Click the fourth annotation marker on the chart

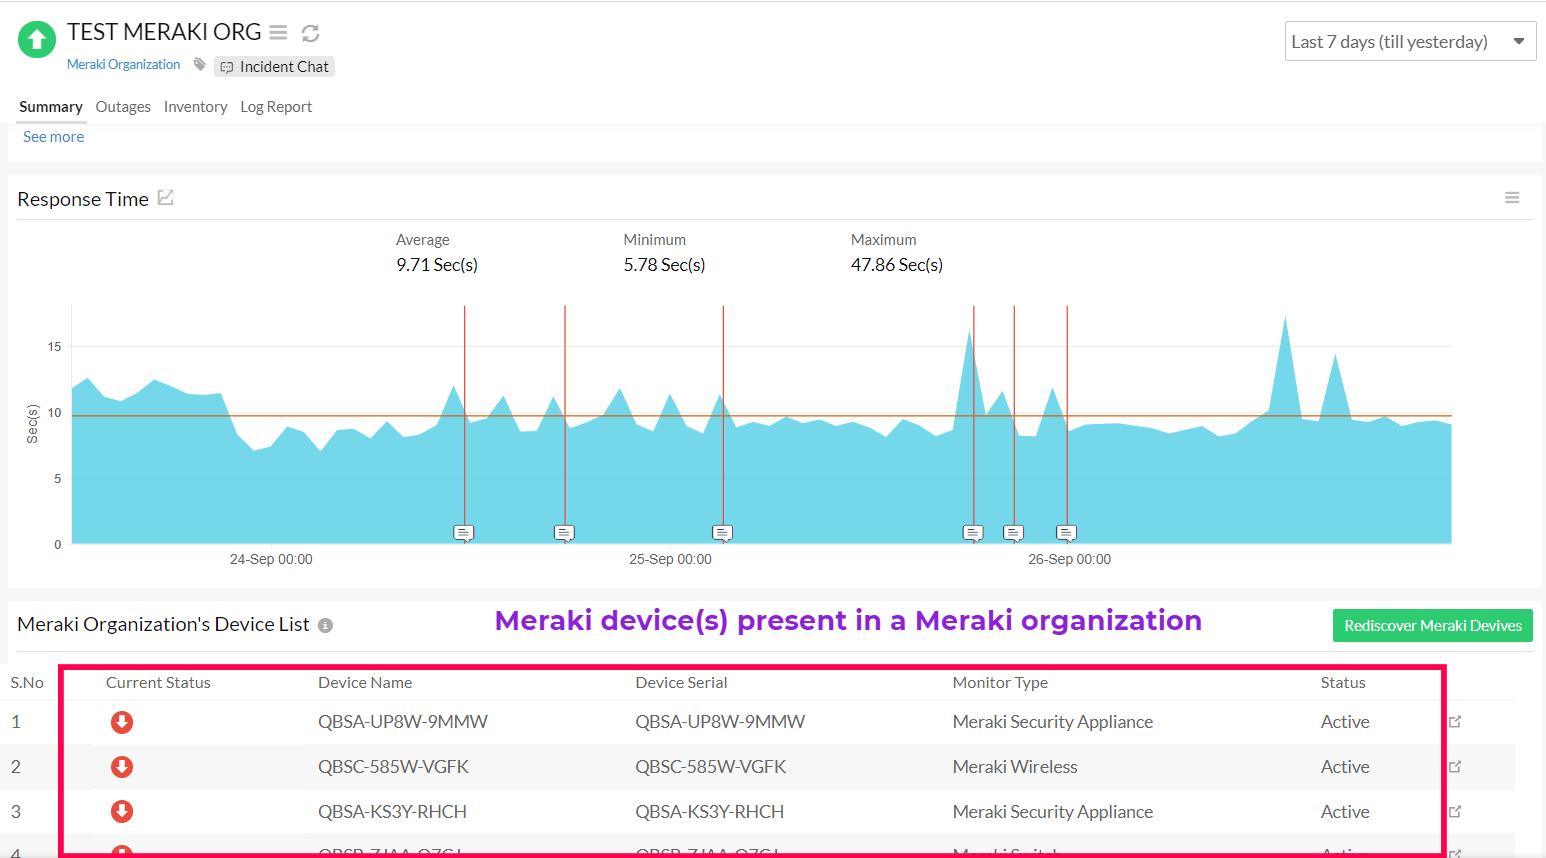(973, 533)
